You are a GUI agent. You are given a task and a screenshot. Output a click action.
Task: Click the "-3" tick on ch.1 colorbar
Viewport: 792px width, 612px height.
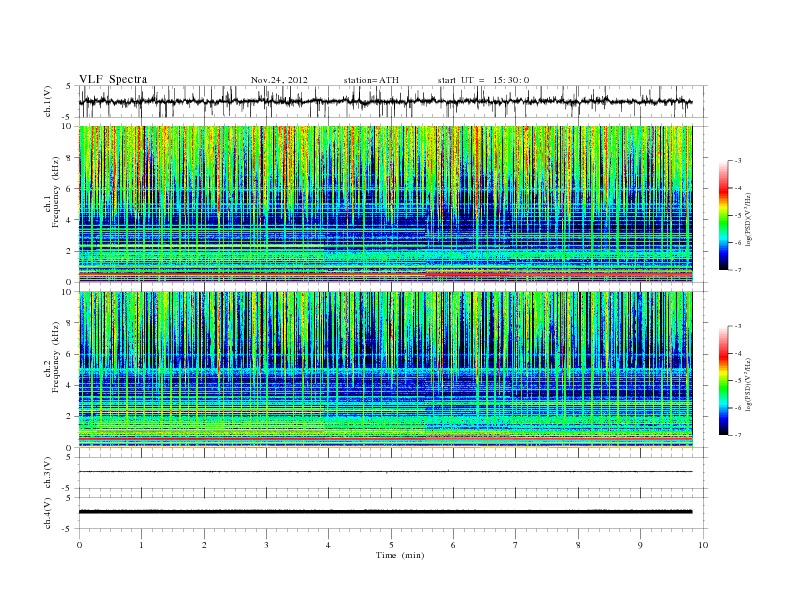[737, 161]
